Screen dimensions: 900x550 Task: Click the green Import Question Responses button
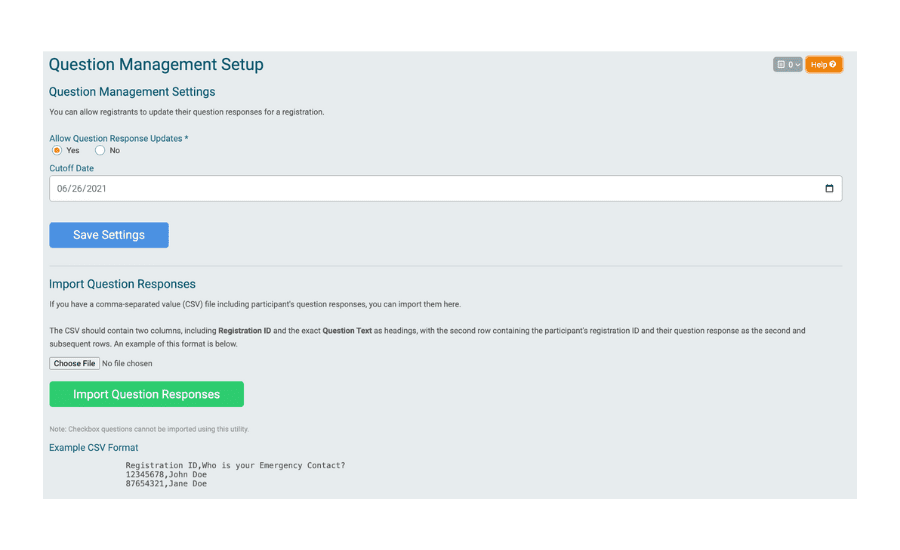[x=146, y=394]
